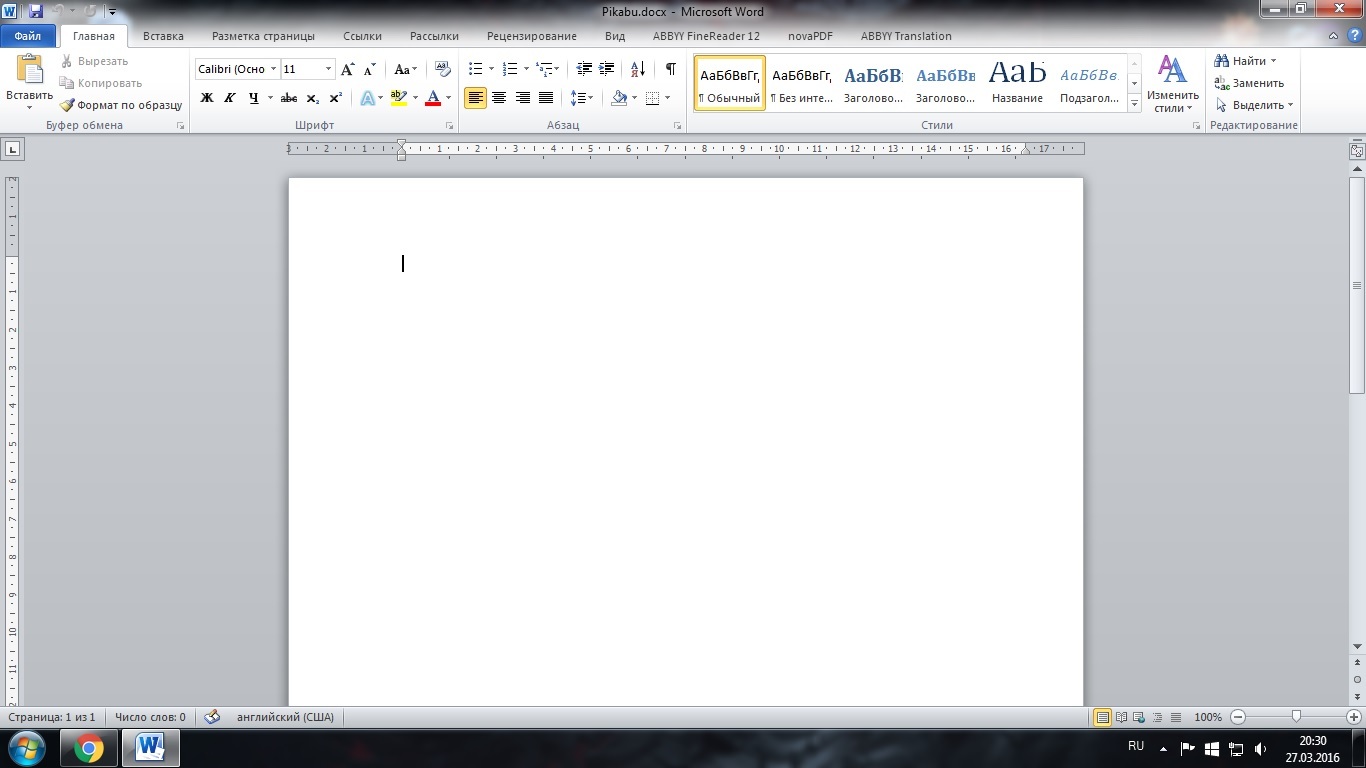Image resolution: width=1366 pixels, height=768 pixels.
Task: Click the Sort A-Z icon
Action: coord(638,69)
